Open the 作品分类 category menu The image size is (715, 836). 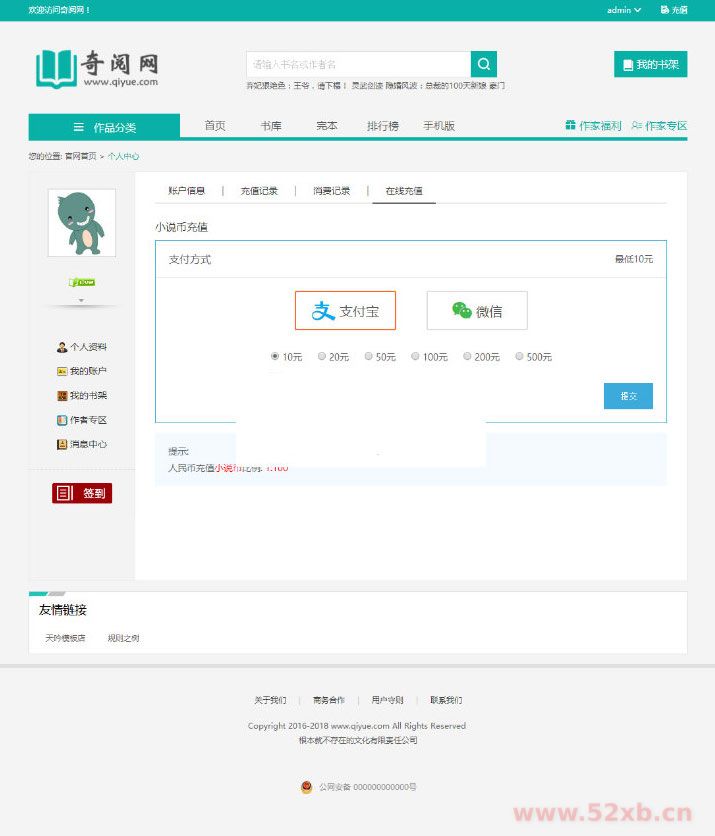104,127
